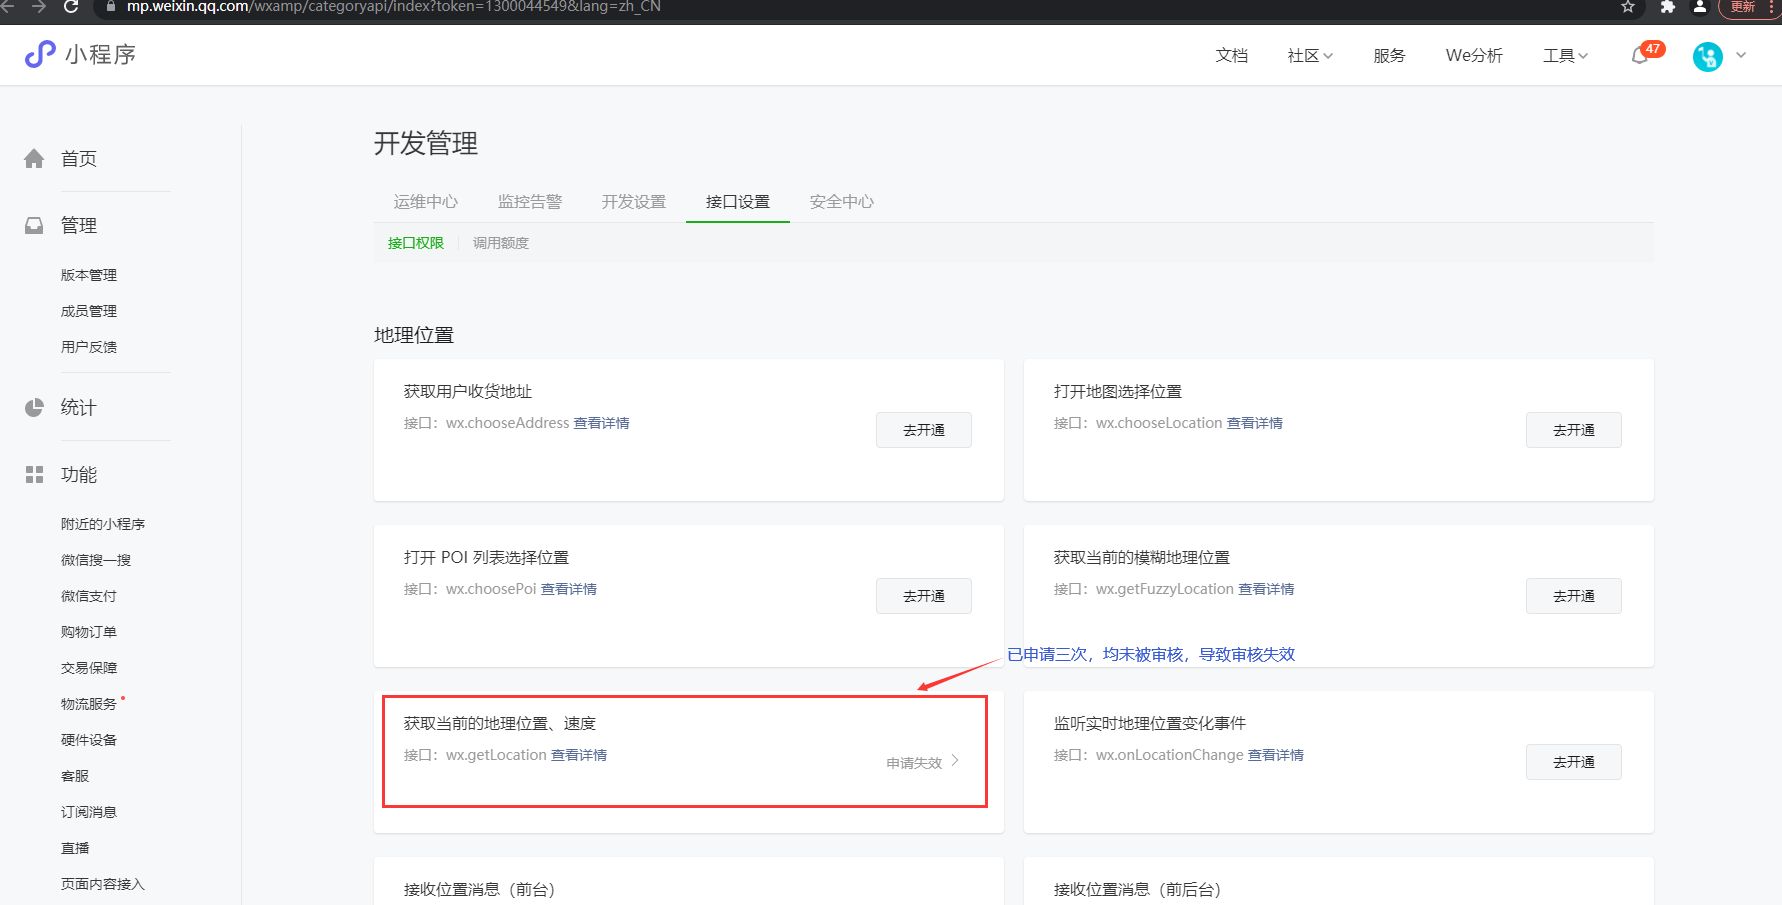This screenshot has height=905, width=1782.
Task: Open the notification bell with 47 badge
Action: (1640, 55)
